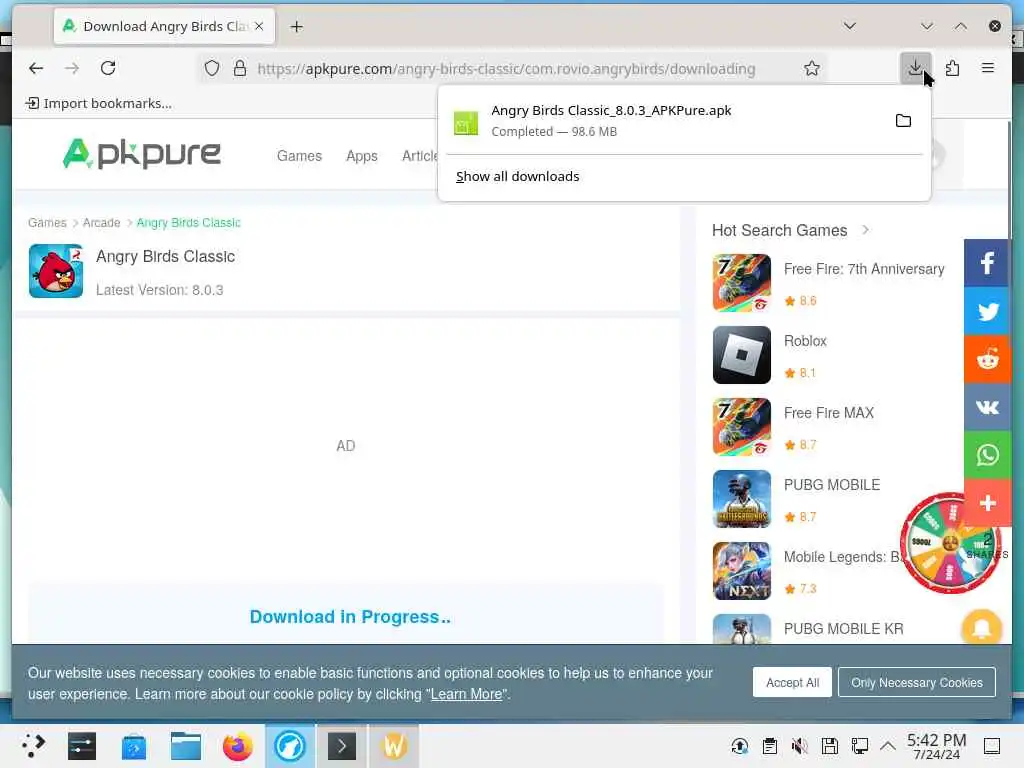
Task: Choose Only Necessary Cookies
Action: pyautogui.click(x=916, y=682)
